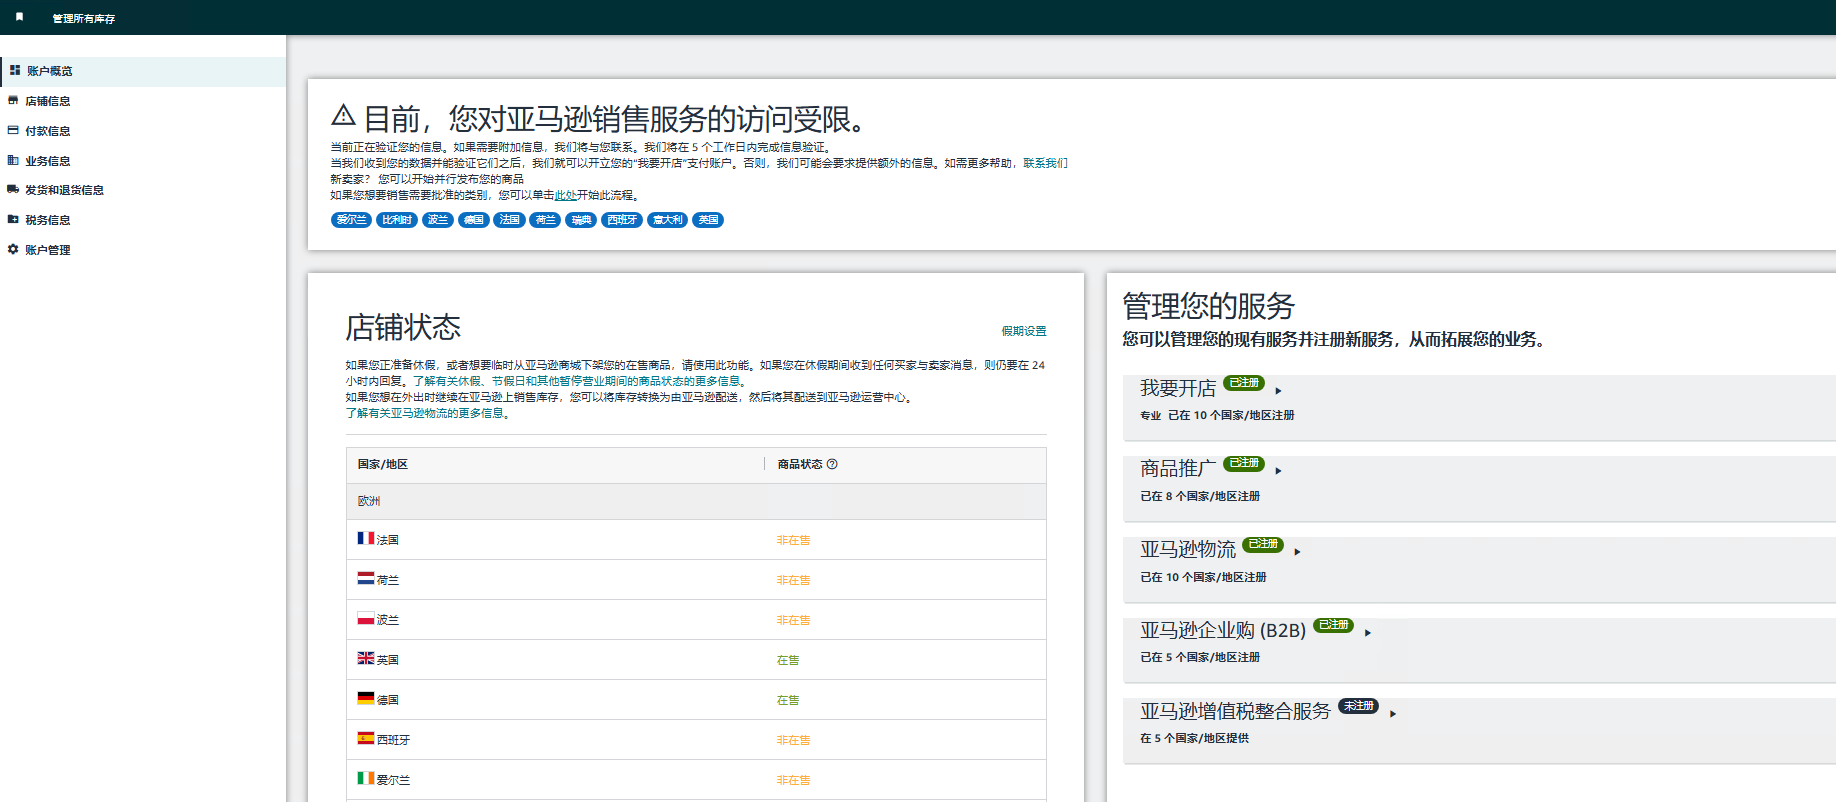Click the 发货和退货信息 truck icon

(x=13, y=189)
